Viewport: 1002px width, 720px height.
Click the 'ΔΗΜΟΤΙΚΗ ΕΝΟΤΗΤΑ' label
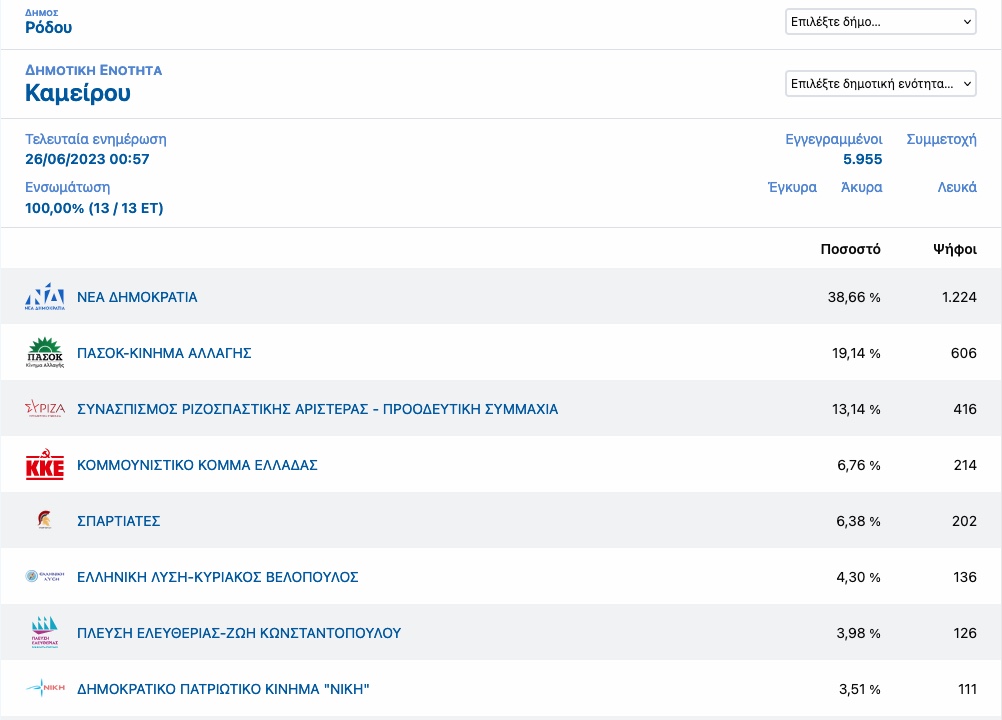click(93, 70)
